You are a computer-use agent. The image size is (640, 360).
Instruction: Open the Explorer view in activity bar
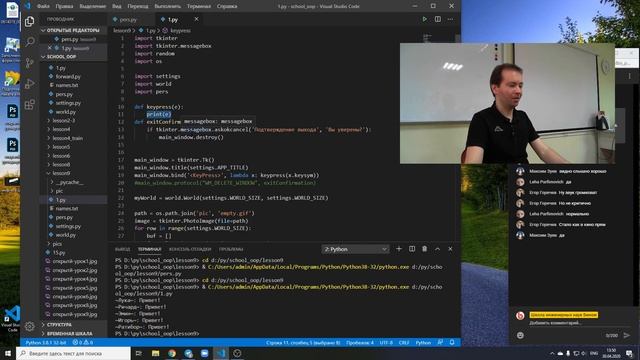point(29,21)
